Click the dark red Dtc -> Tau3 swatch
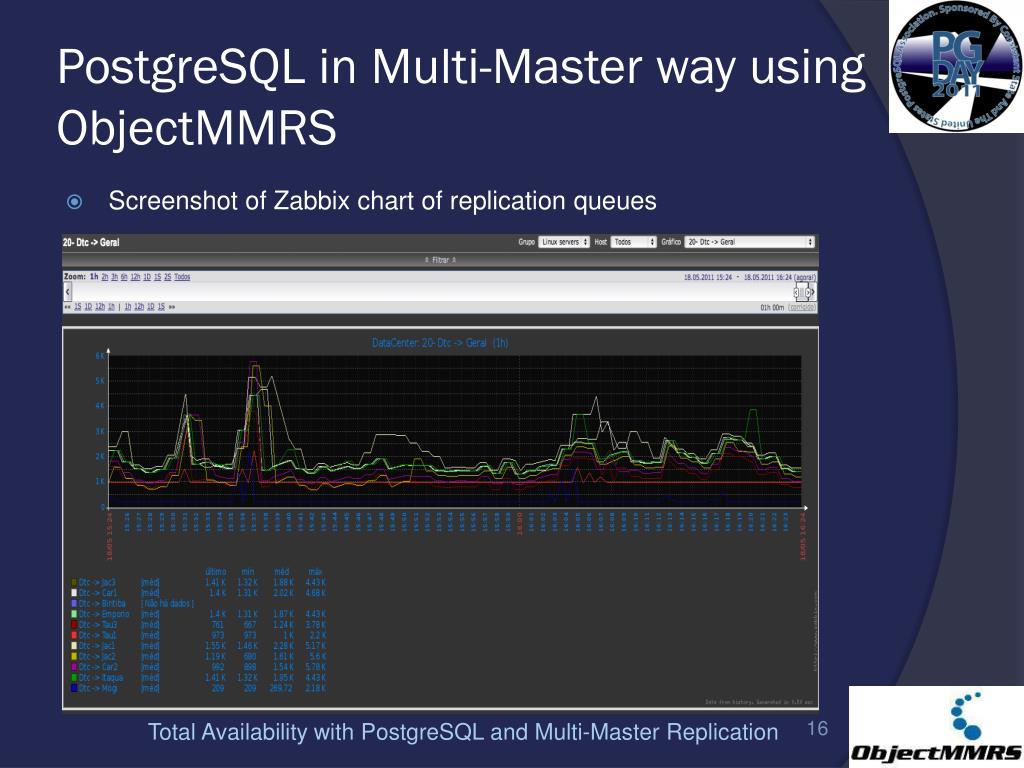 pos(74,625)
